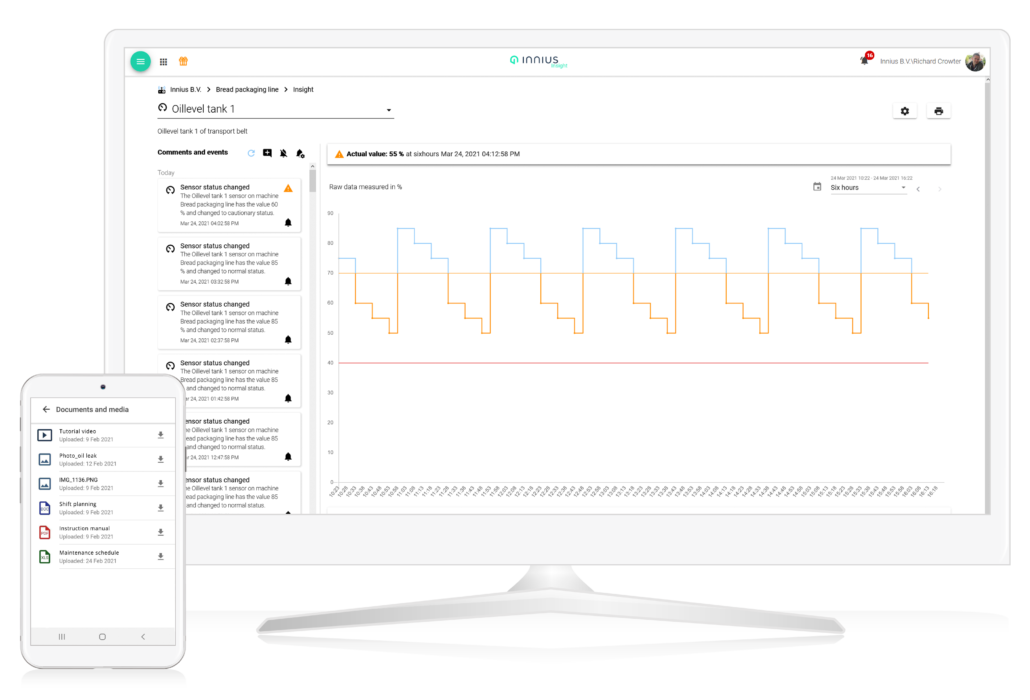Download IMG_1136.PNG on phone
The image size is (1030, 700).
coord(160,483)
